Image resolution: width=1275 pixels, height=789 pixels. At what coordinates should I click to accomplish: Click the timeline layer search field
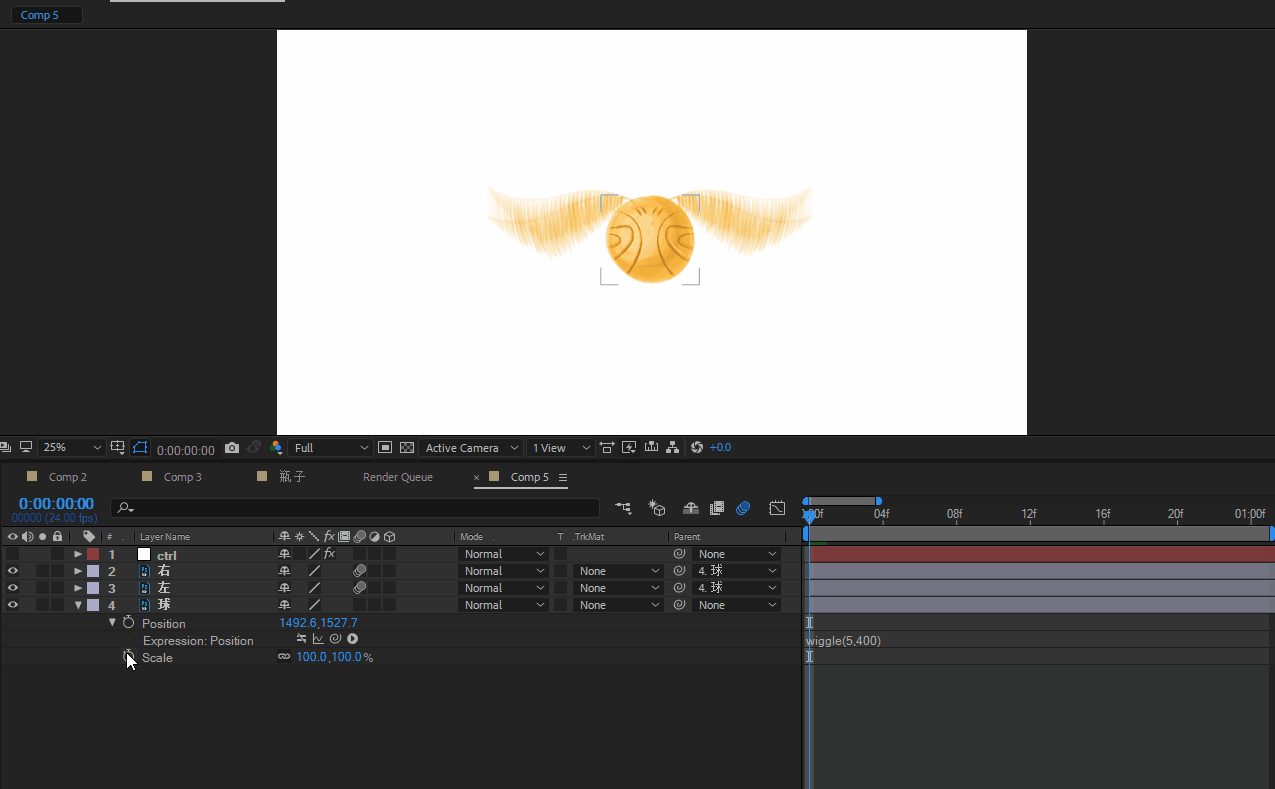pos(355,508)
